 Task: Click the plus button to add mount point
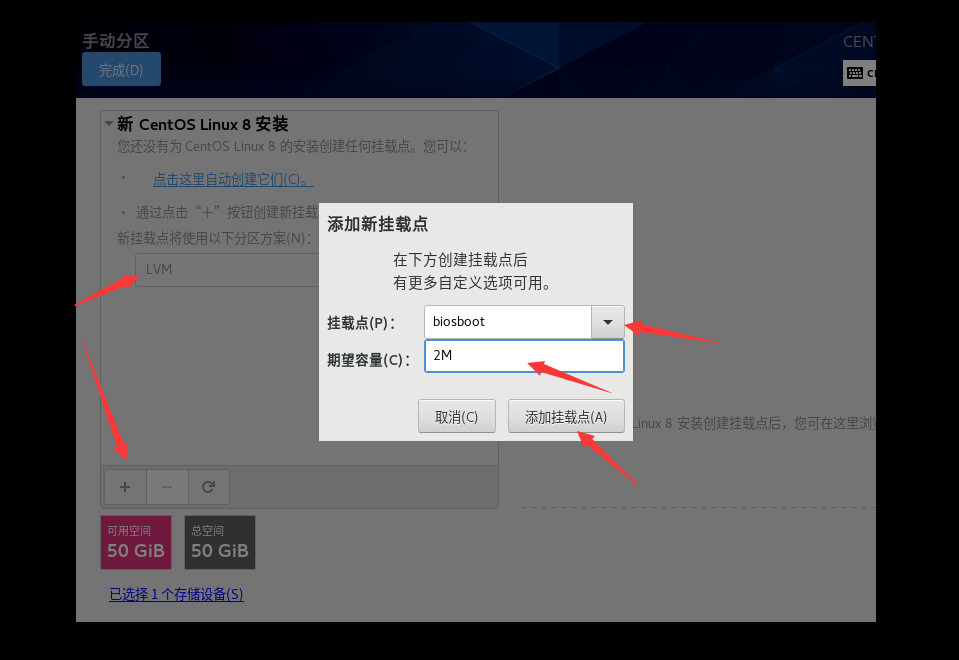tap(125, 487)
